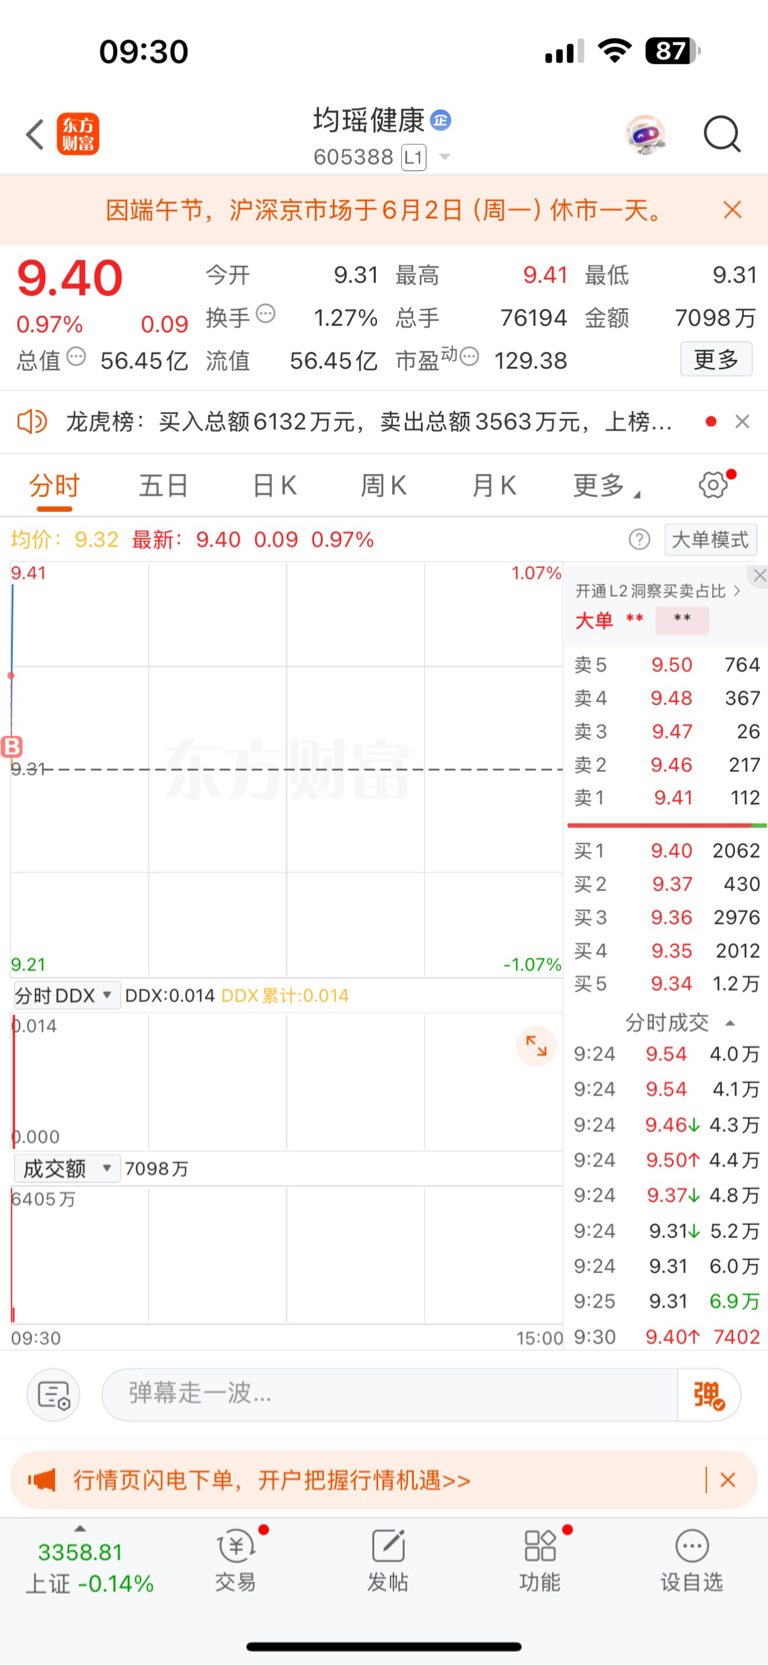Viewport: 768px width, 1665px height.
Task: Switch to the 周K tab
Action: [x=384, y=486]
